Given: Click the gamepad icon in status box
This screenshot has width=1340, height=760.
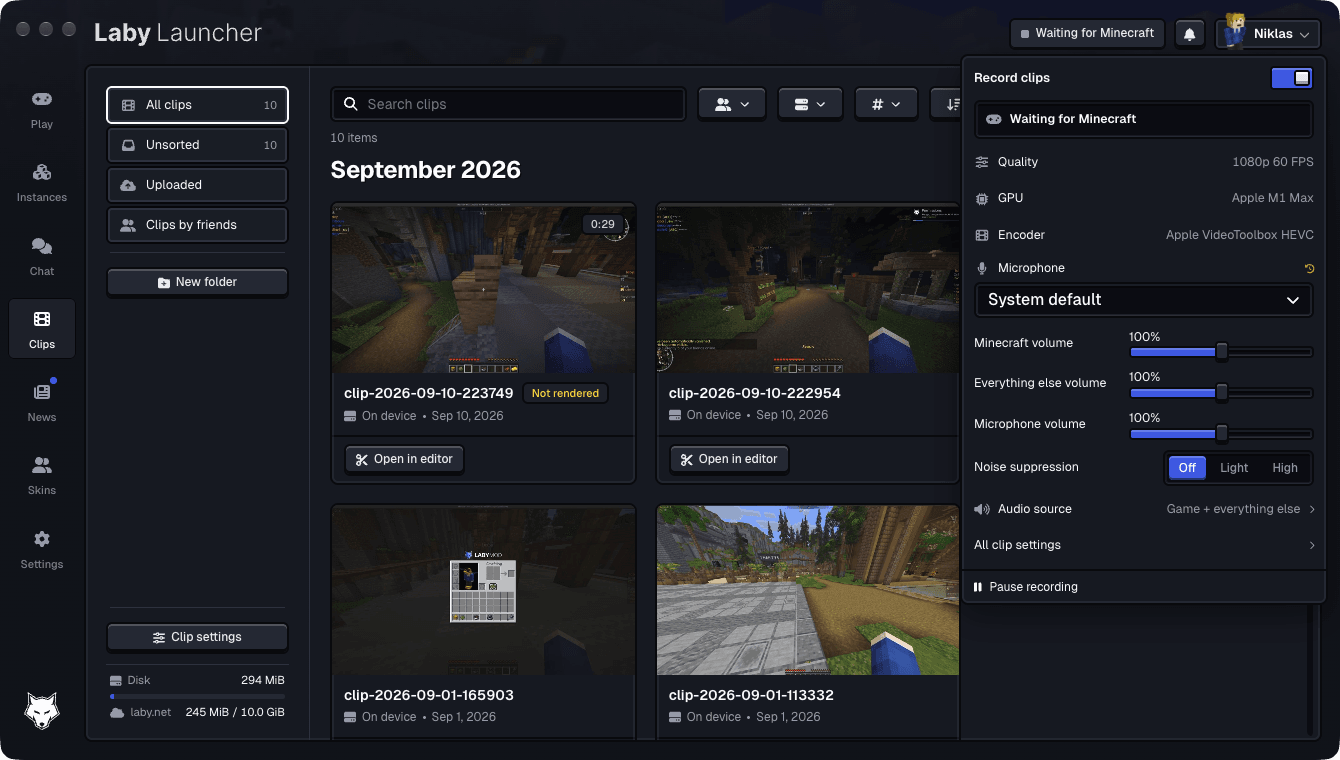Looking at the screenshot, I should (x=994, y=119).
